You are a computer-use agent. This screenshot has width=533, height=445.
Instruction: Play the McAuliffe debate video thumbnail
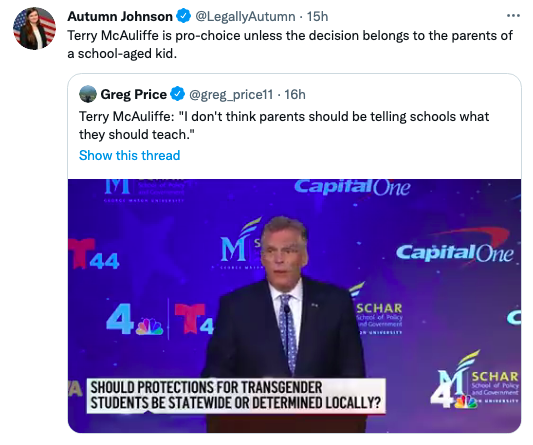[x=294, y=306]
